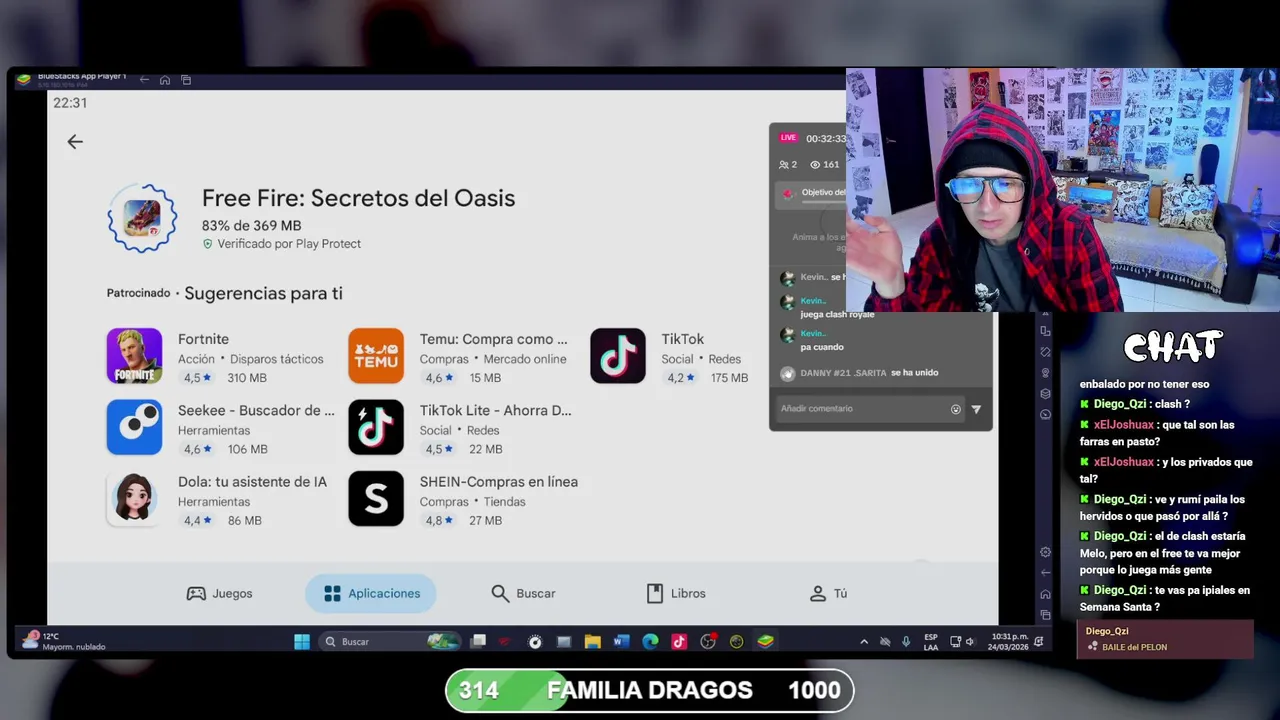Click 'DANNY #21 .SARITA' joined notice
Viewport: 1280px width, 720px height.
tap(869, 373)
